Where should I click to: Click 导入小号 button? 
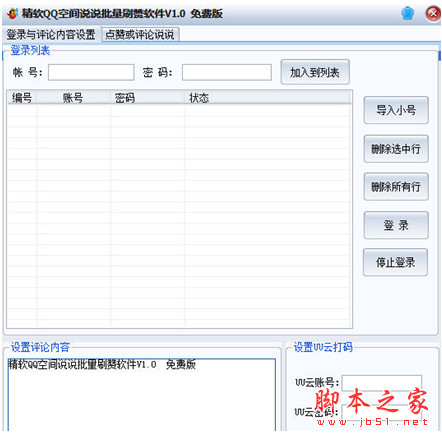pos(396,110)
